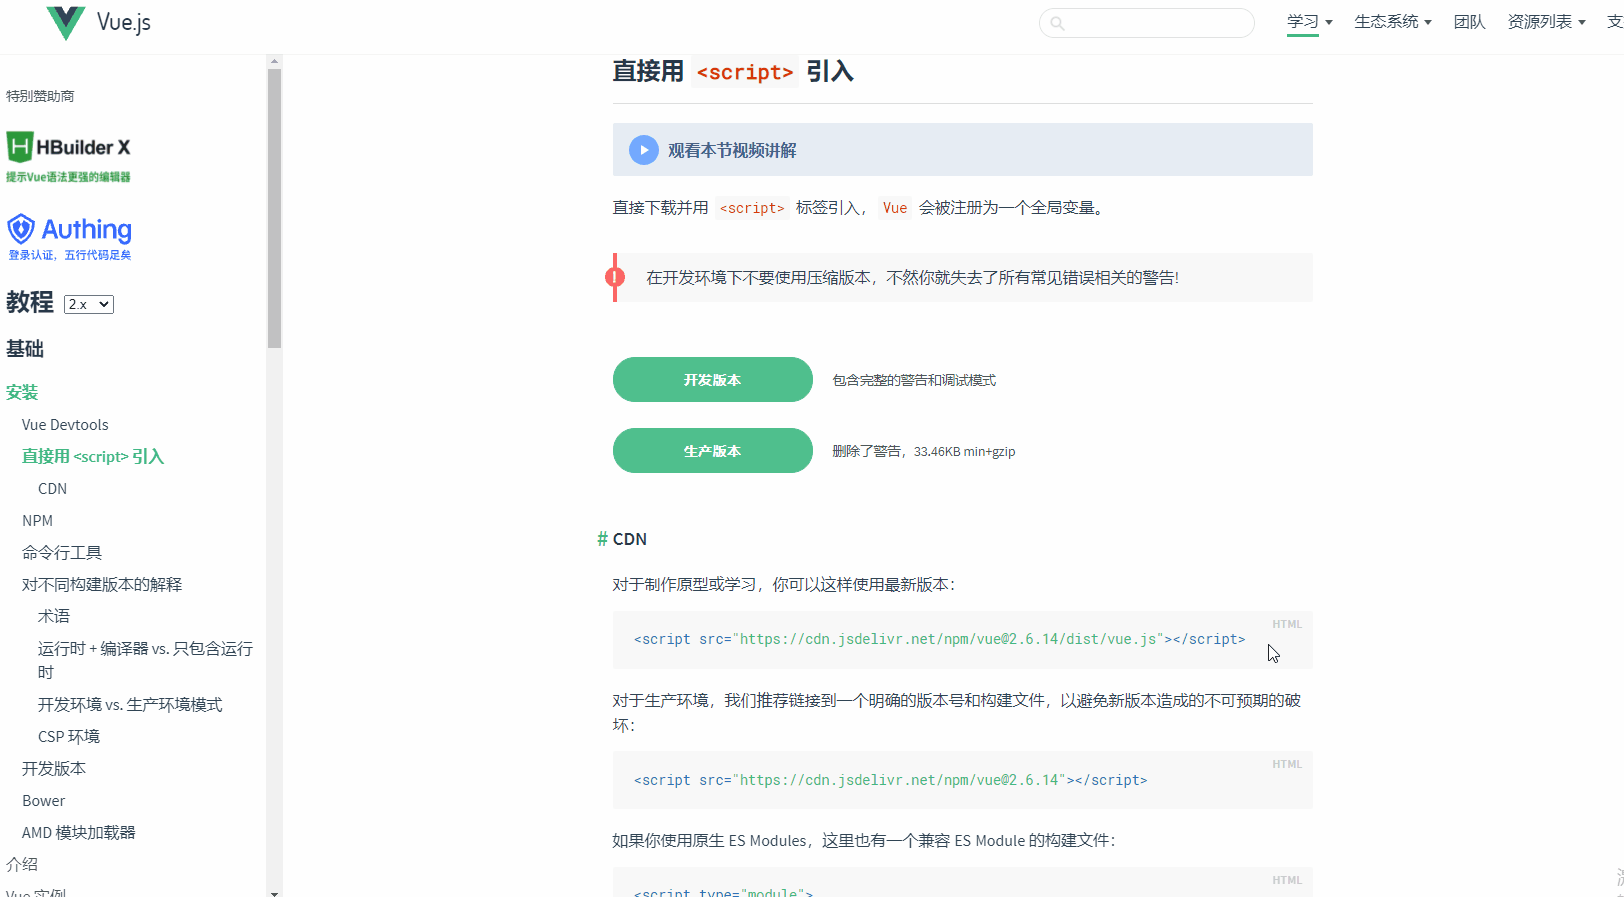Click the vue@2.6.14/dist/vue.js script code block
Viewport: 1624px width, 897px height.
962,640
